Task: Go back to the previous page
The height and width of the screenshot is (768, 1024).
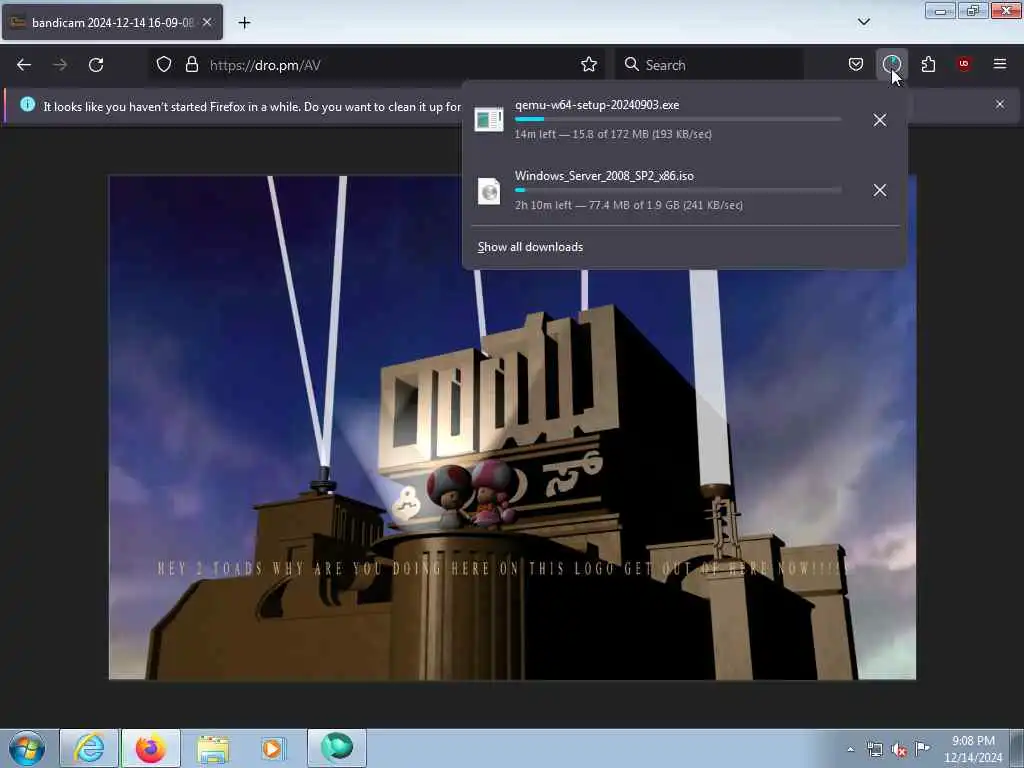Action: pyautogui.click(x=24, y=65)
